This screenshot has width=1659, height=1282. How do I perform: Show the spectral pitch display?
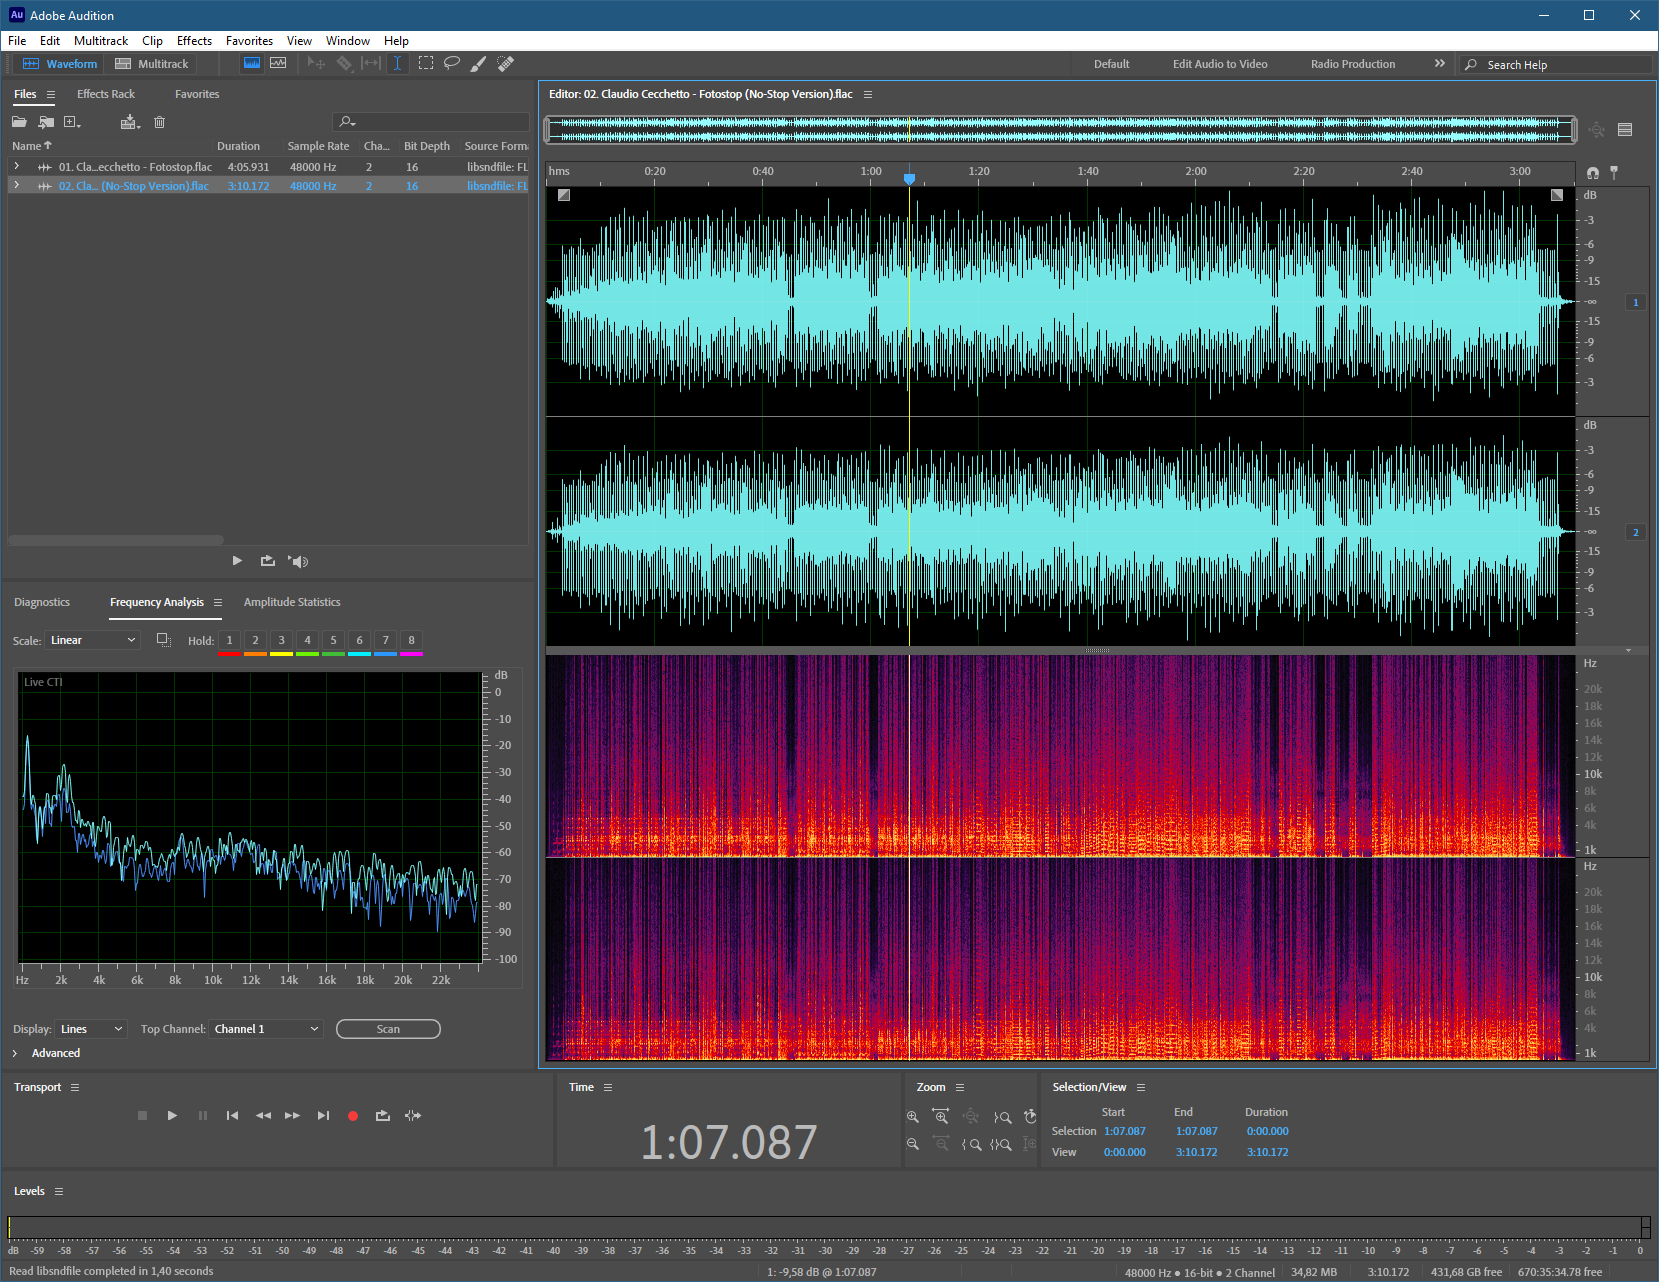click(x=278, y=63)
